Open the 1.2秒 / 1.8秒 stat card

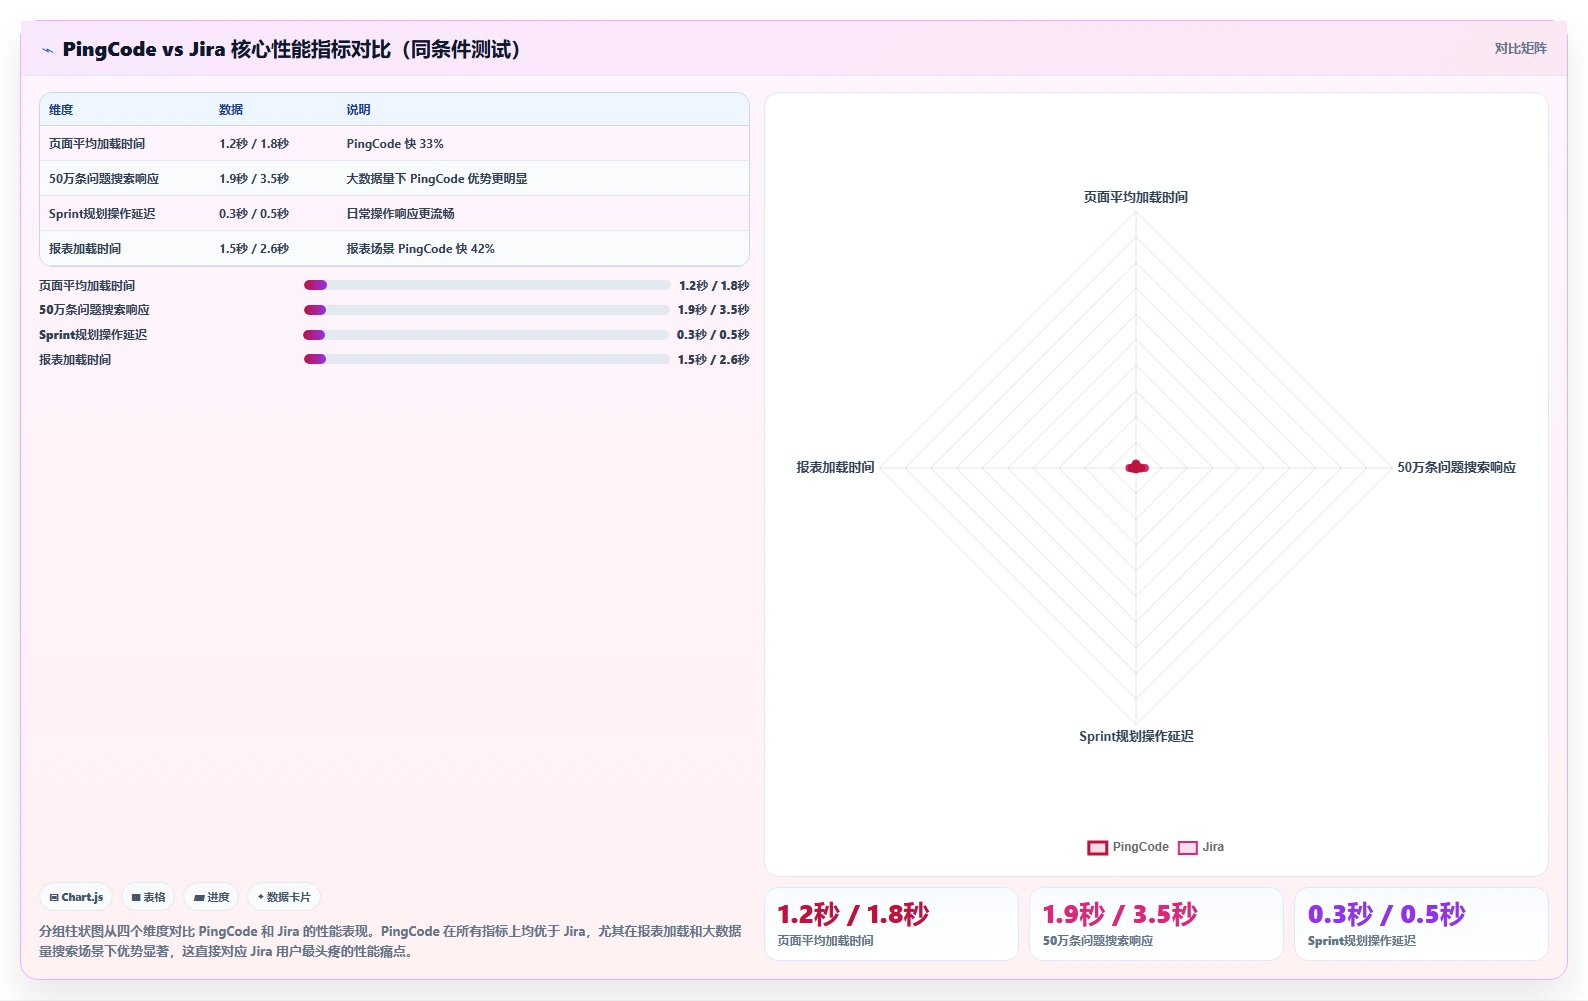[891, 924]
